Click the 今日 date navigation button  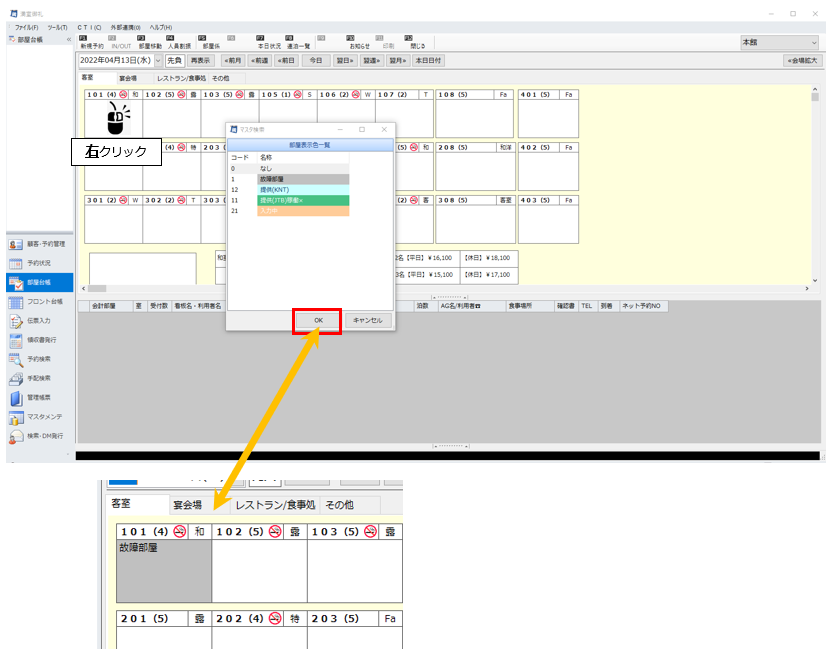coord(315,60)
